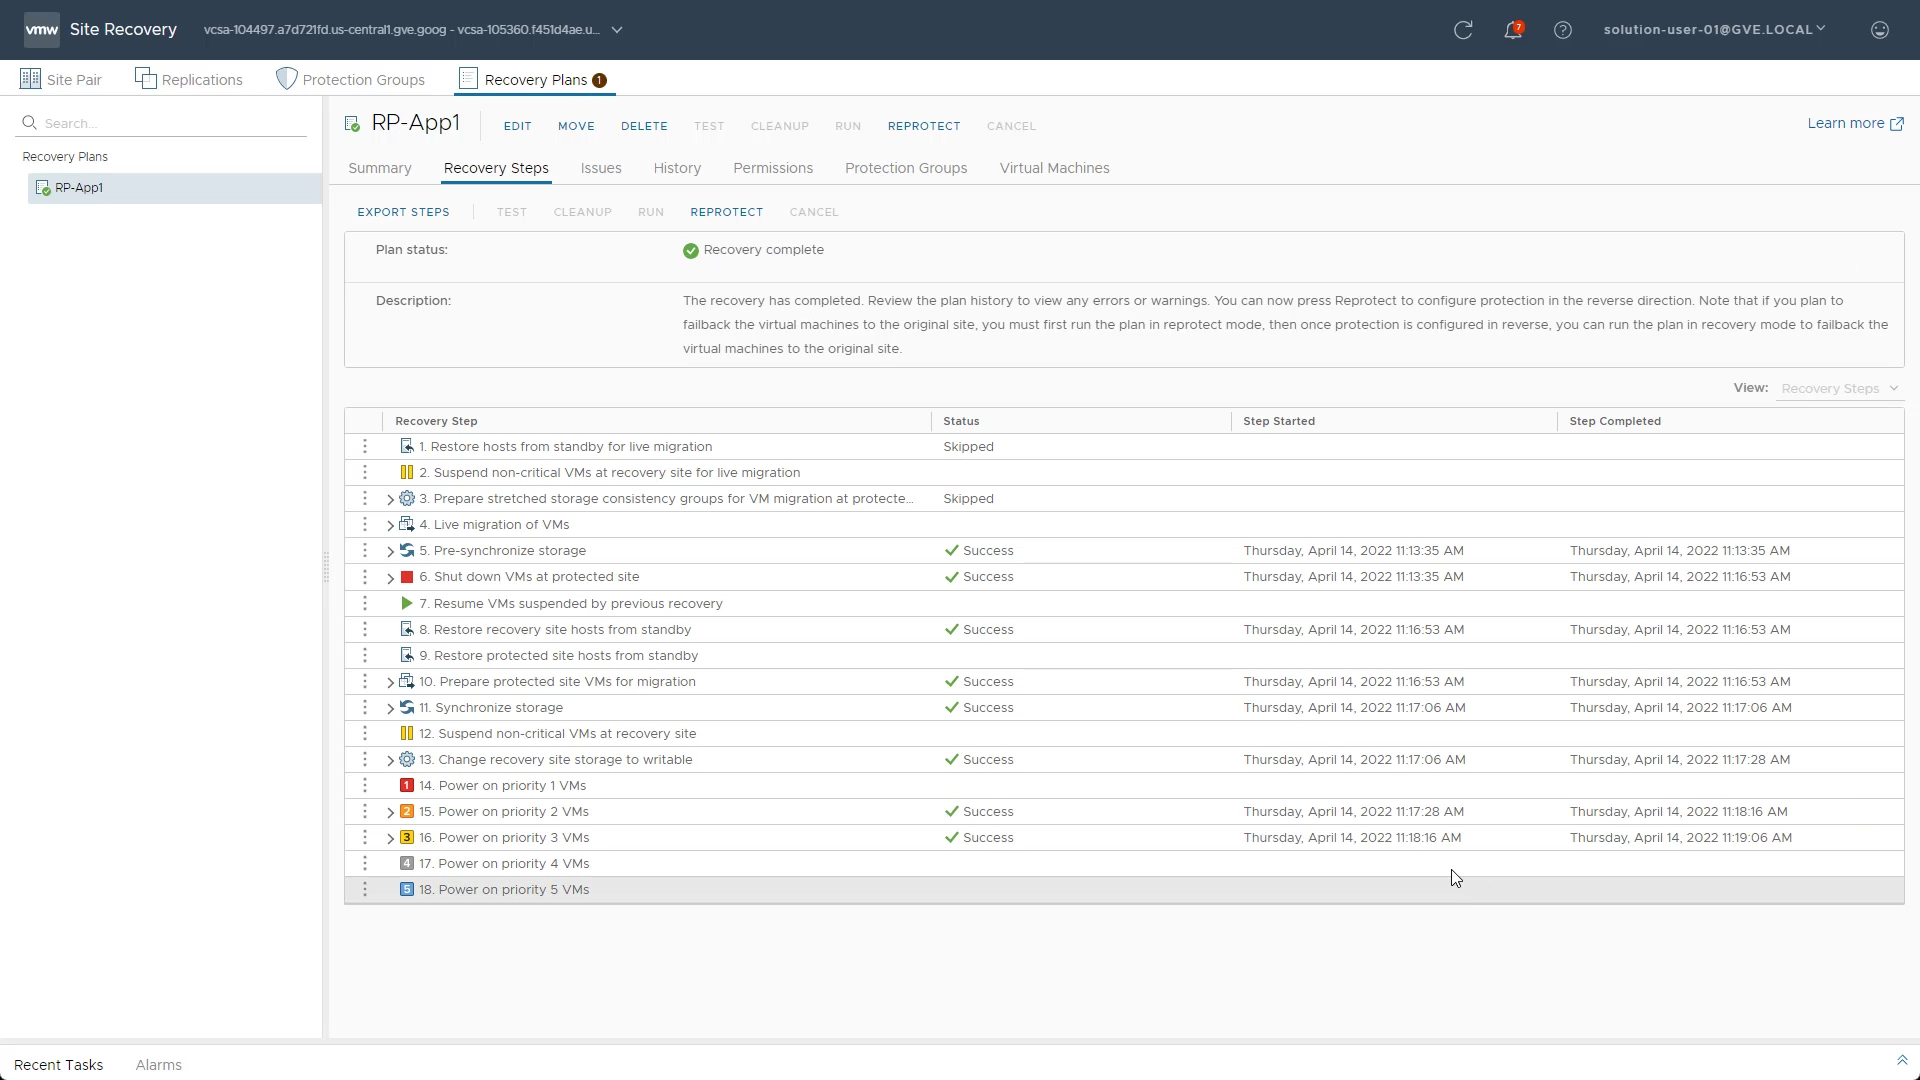Click the search magnifier icon

30,123
